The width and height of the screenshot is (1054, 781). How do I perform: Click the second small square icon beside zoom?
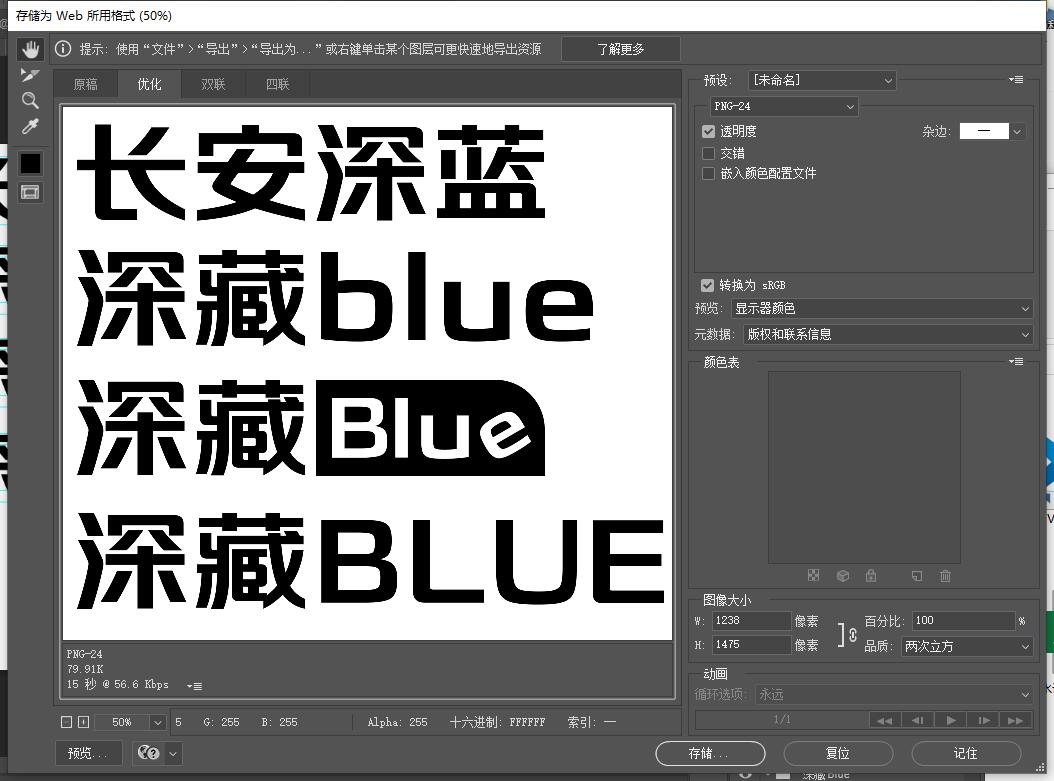pos(83,722)
